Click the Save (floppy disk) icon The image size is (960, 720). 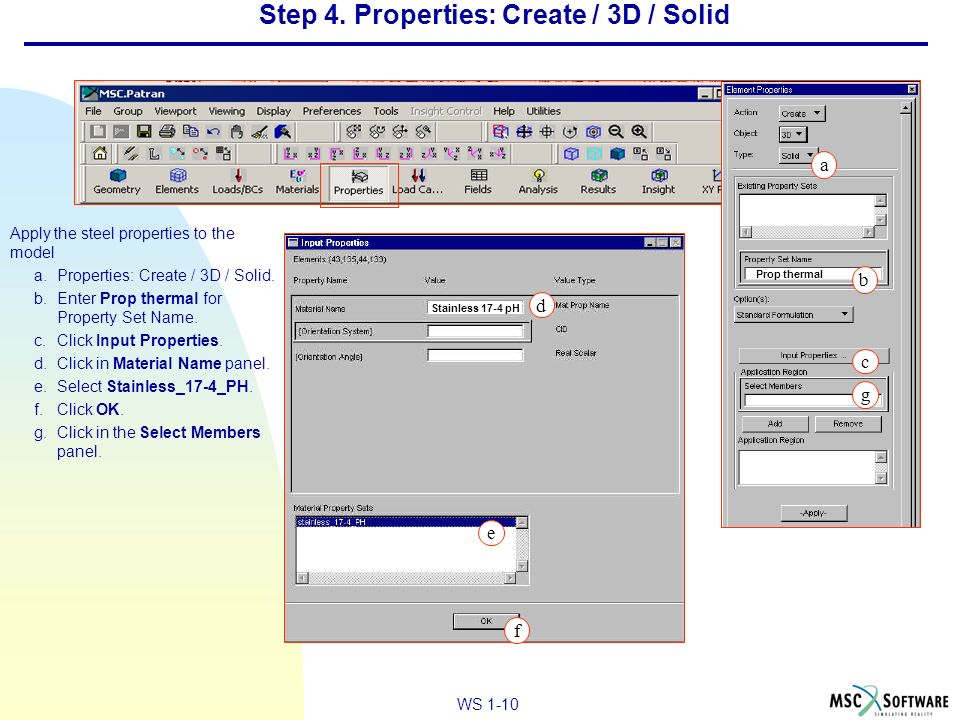point(144,131)
